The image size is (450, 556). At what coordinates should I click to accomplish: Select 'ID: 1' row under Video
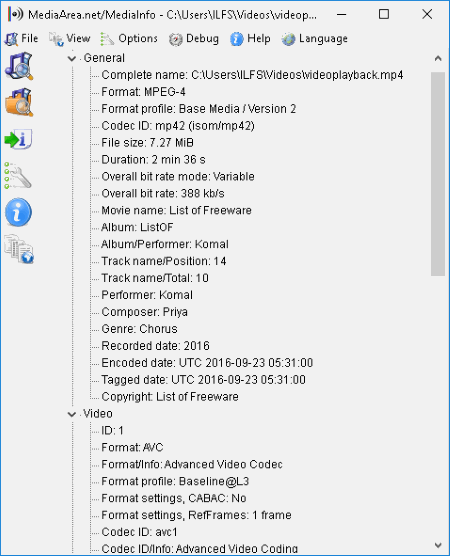coord(112,430)
